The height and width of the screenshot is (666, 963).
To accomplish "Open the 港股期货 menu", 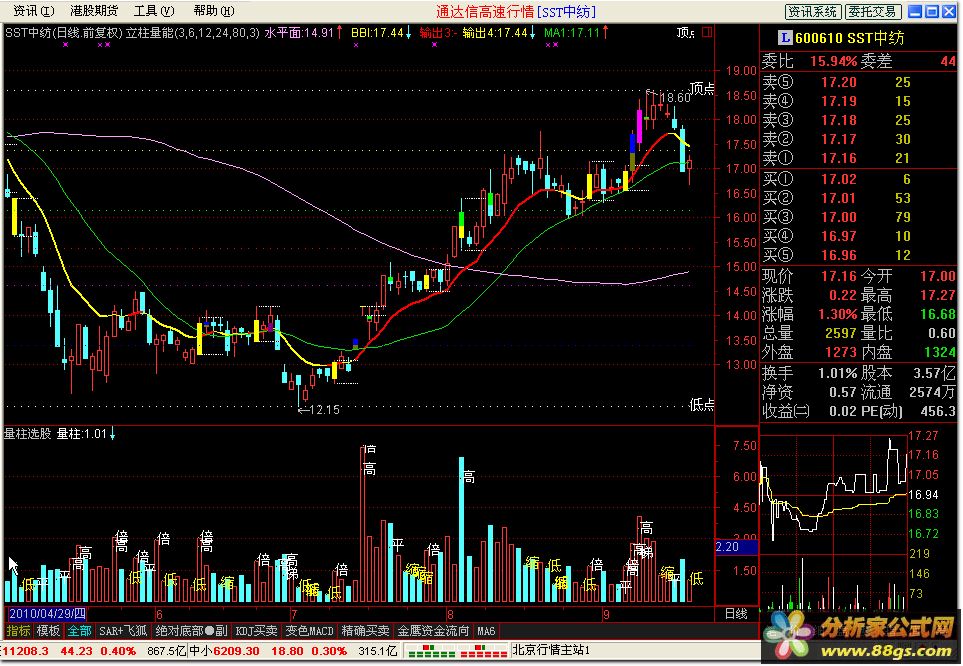I will coord(94,11).
